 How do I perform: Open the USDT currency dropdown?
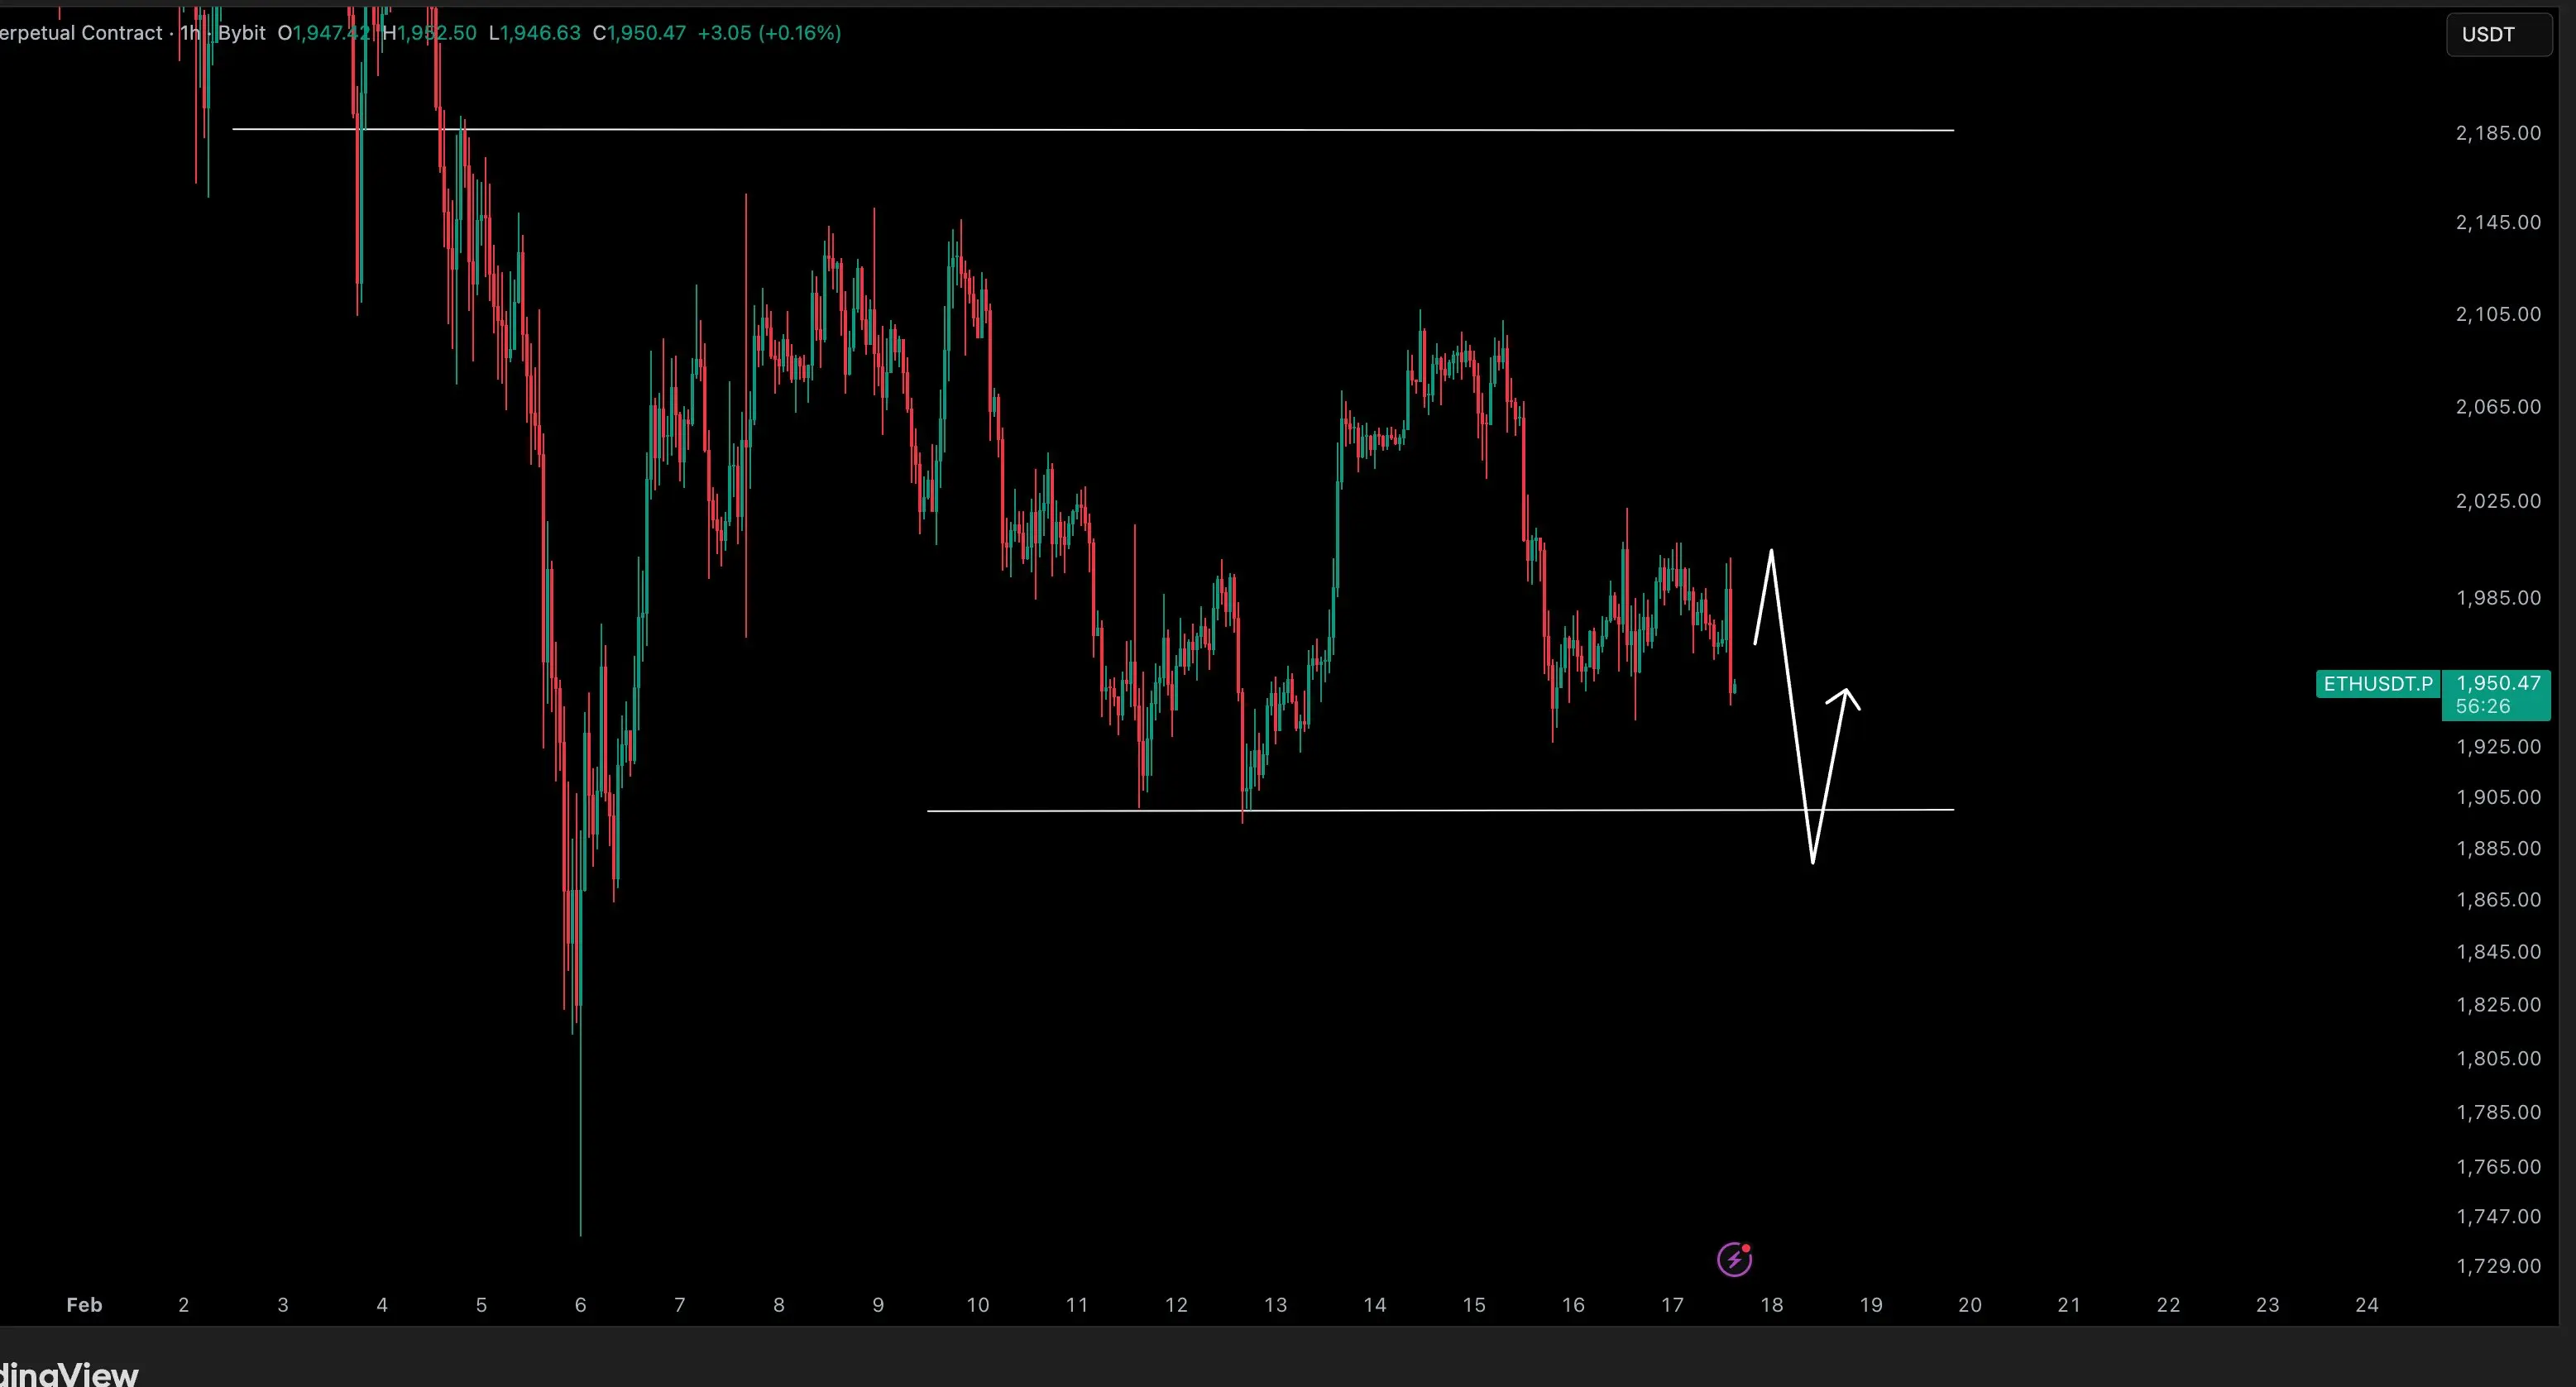[x=2497, y=35]
